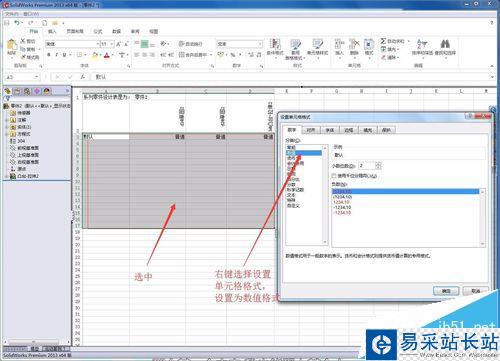Collapse the ribbon with the up arrow

coord(492,66)
